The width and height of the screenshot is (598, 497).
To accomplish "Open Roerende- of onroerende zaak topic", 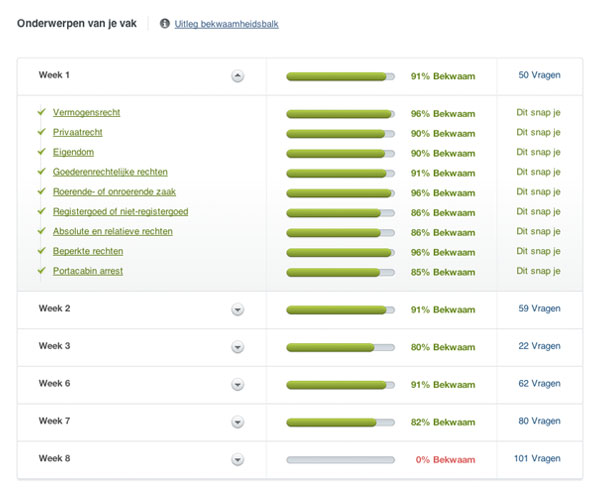I will point(114,192).
